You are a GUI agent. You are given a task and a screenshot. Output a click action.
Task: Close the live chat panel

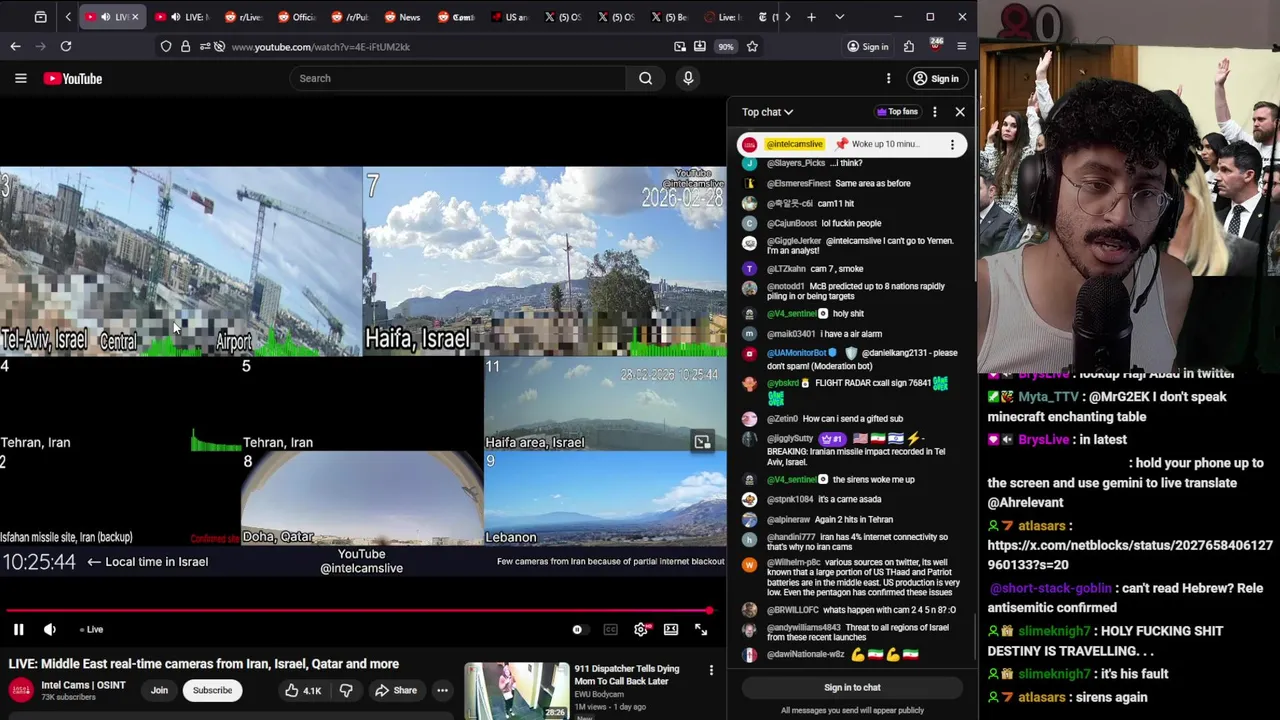click(960, 112)
